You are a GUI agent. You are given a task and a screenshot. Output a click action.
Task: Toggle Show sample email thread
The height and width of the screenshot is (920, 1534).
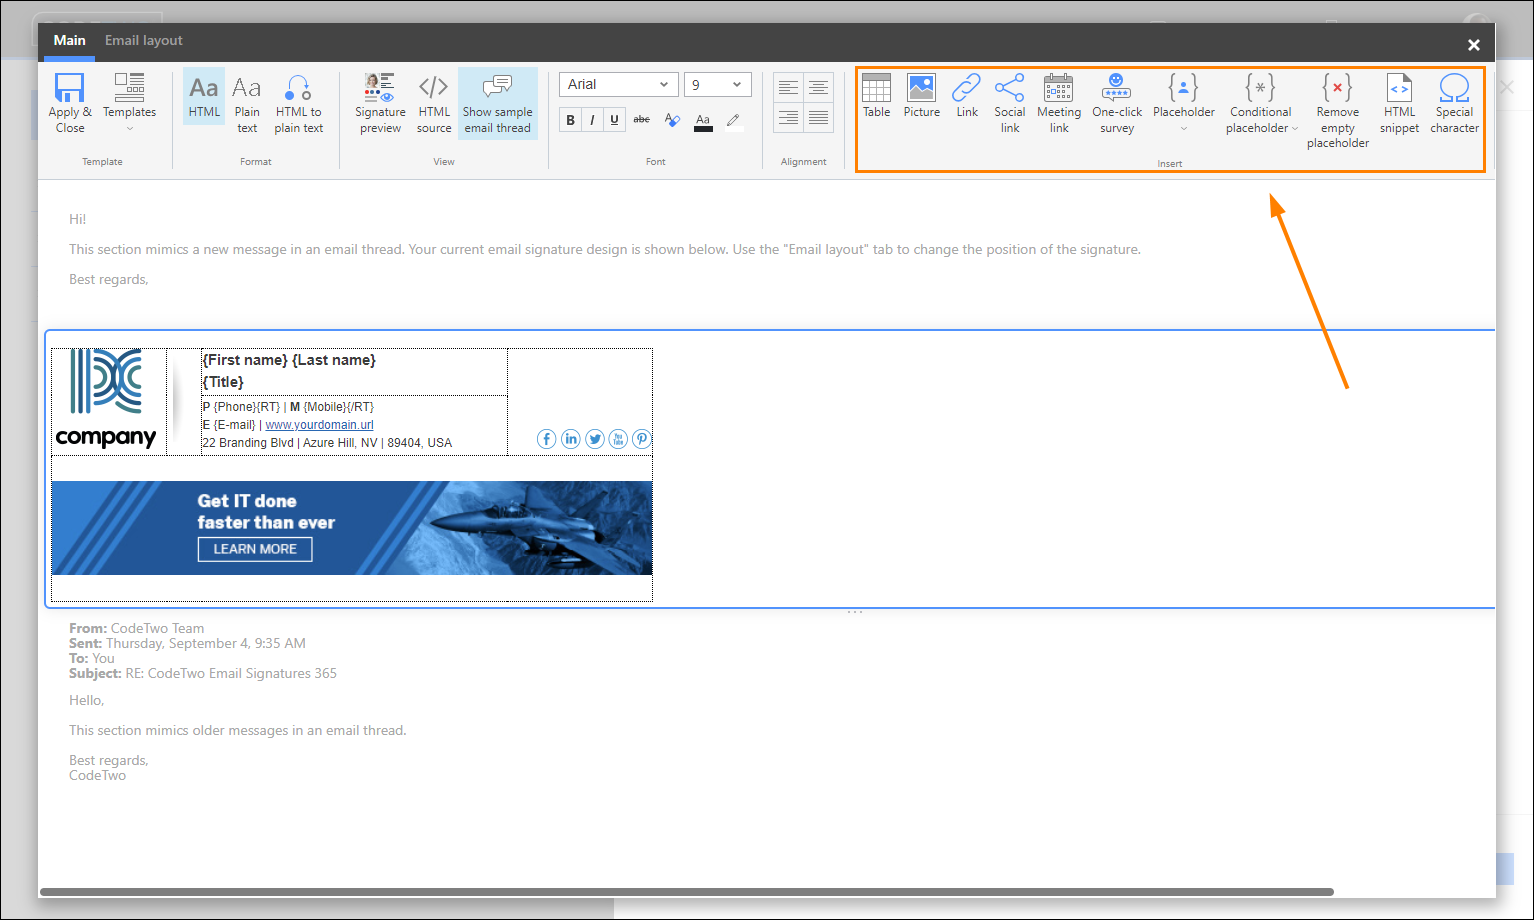point(498,103)
